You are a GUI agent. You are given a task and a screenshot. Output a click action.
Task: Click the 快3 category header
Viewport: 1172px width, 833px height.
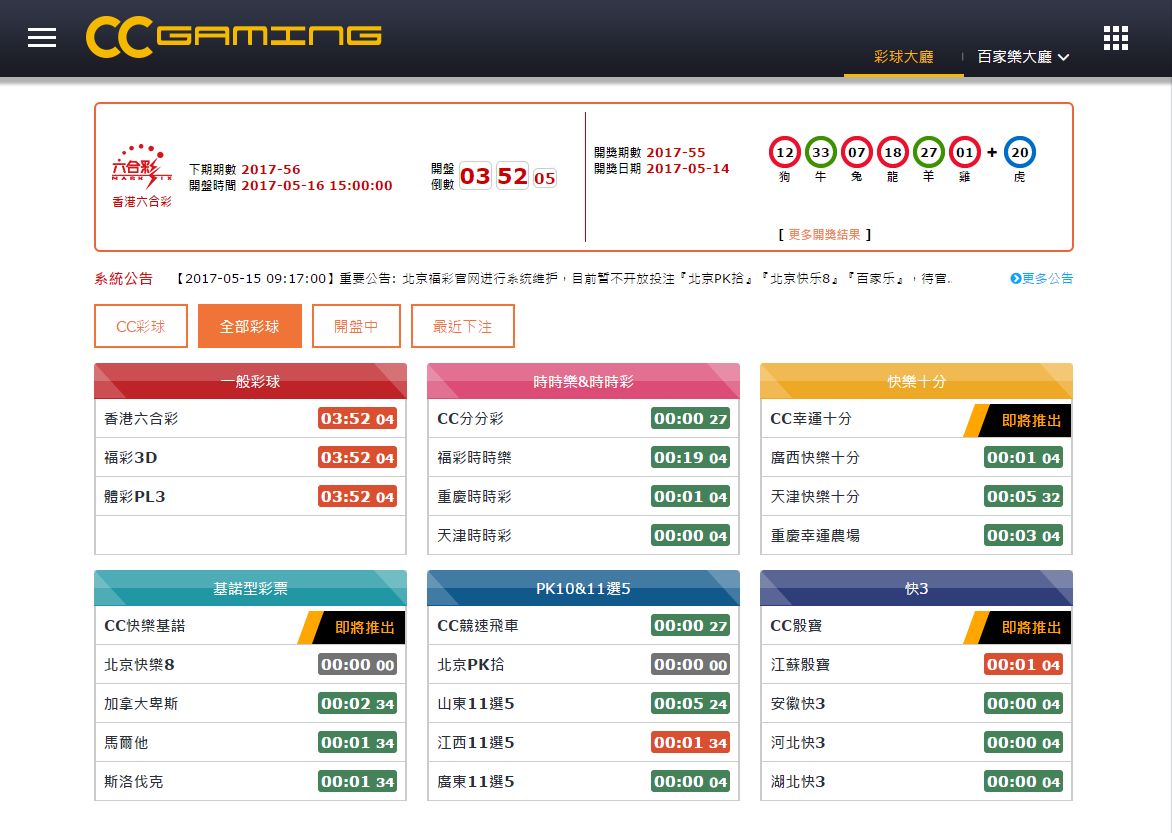point(916,588)
